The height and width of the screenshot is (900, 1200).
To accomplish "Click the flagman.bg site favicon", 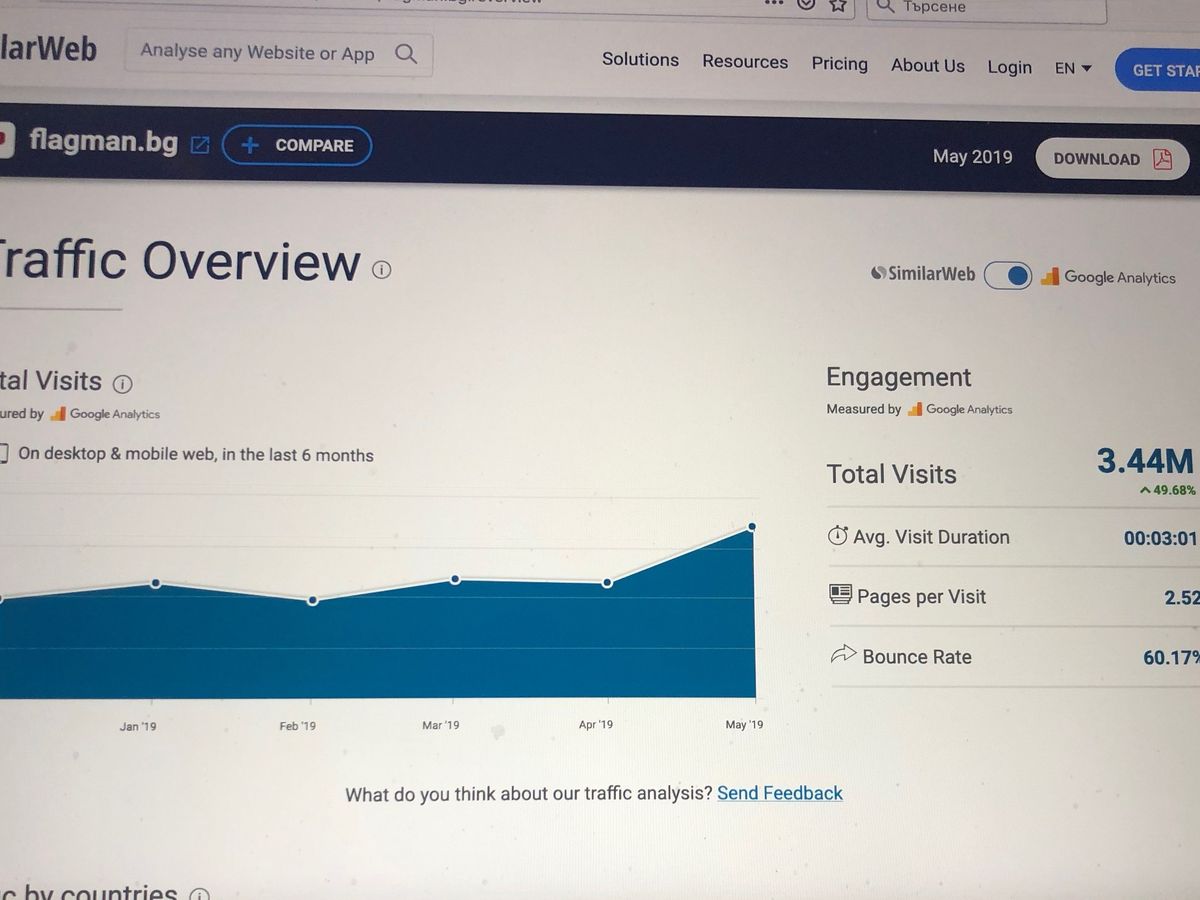I will click(x=5, y=141).
